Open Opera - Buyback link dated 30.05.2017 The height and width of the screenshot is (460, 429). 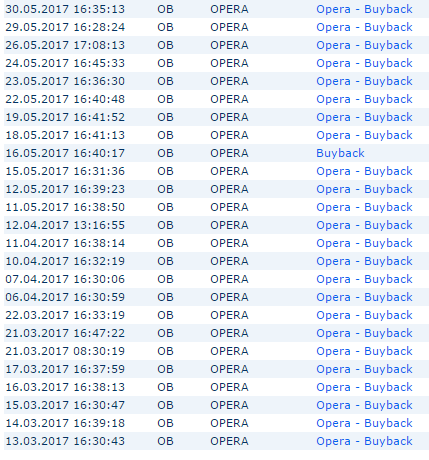click(364, 9)
